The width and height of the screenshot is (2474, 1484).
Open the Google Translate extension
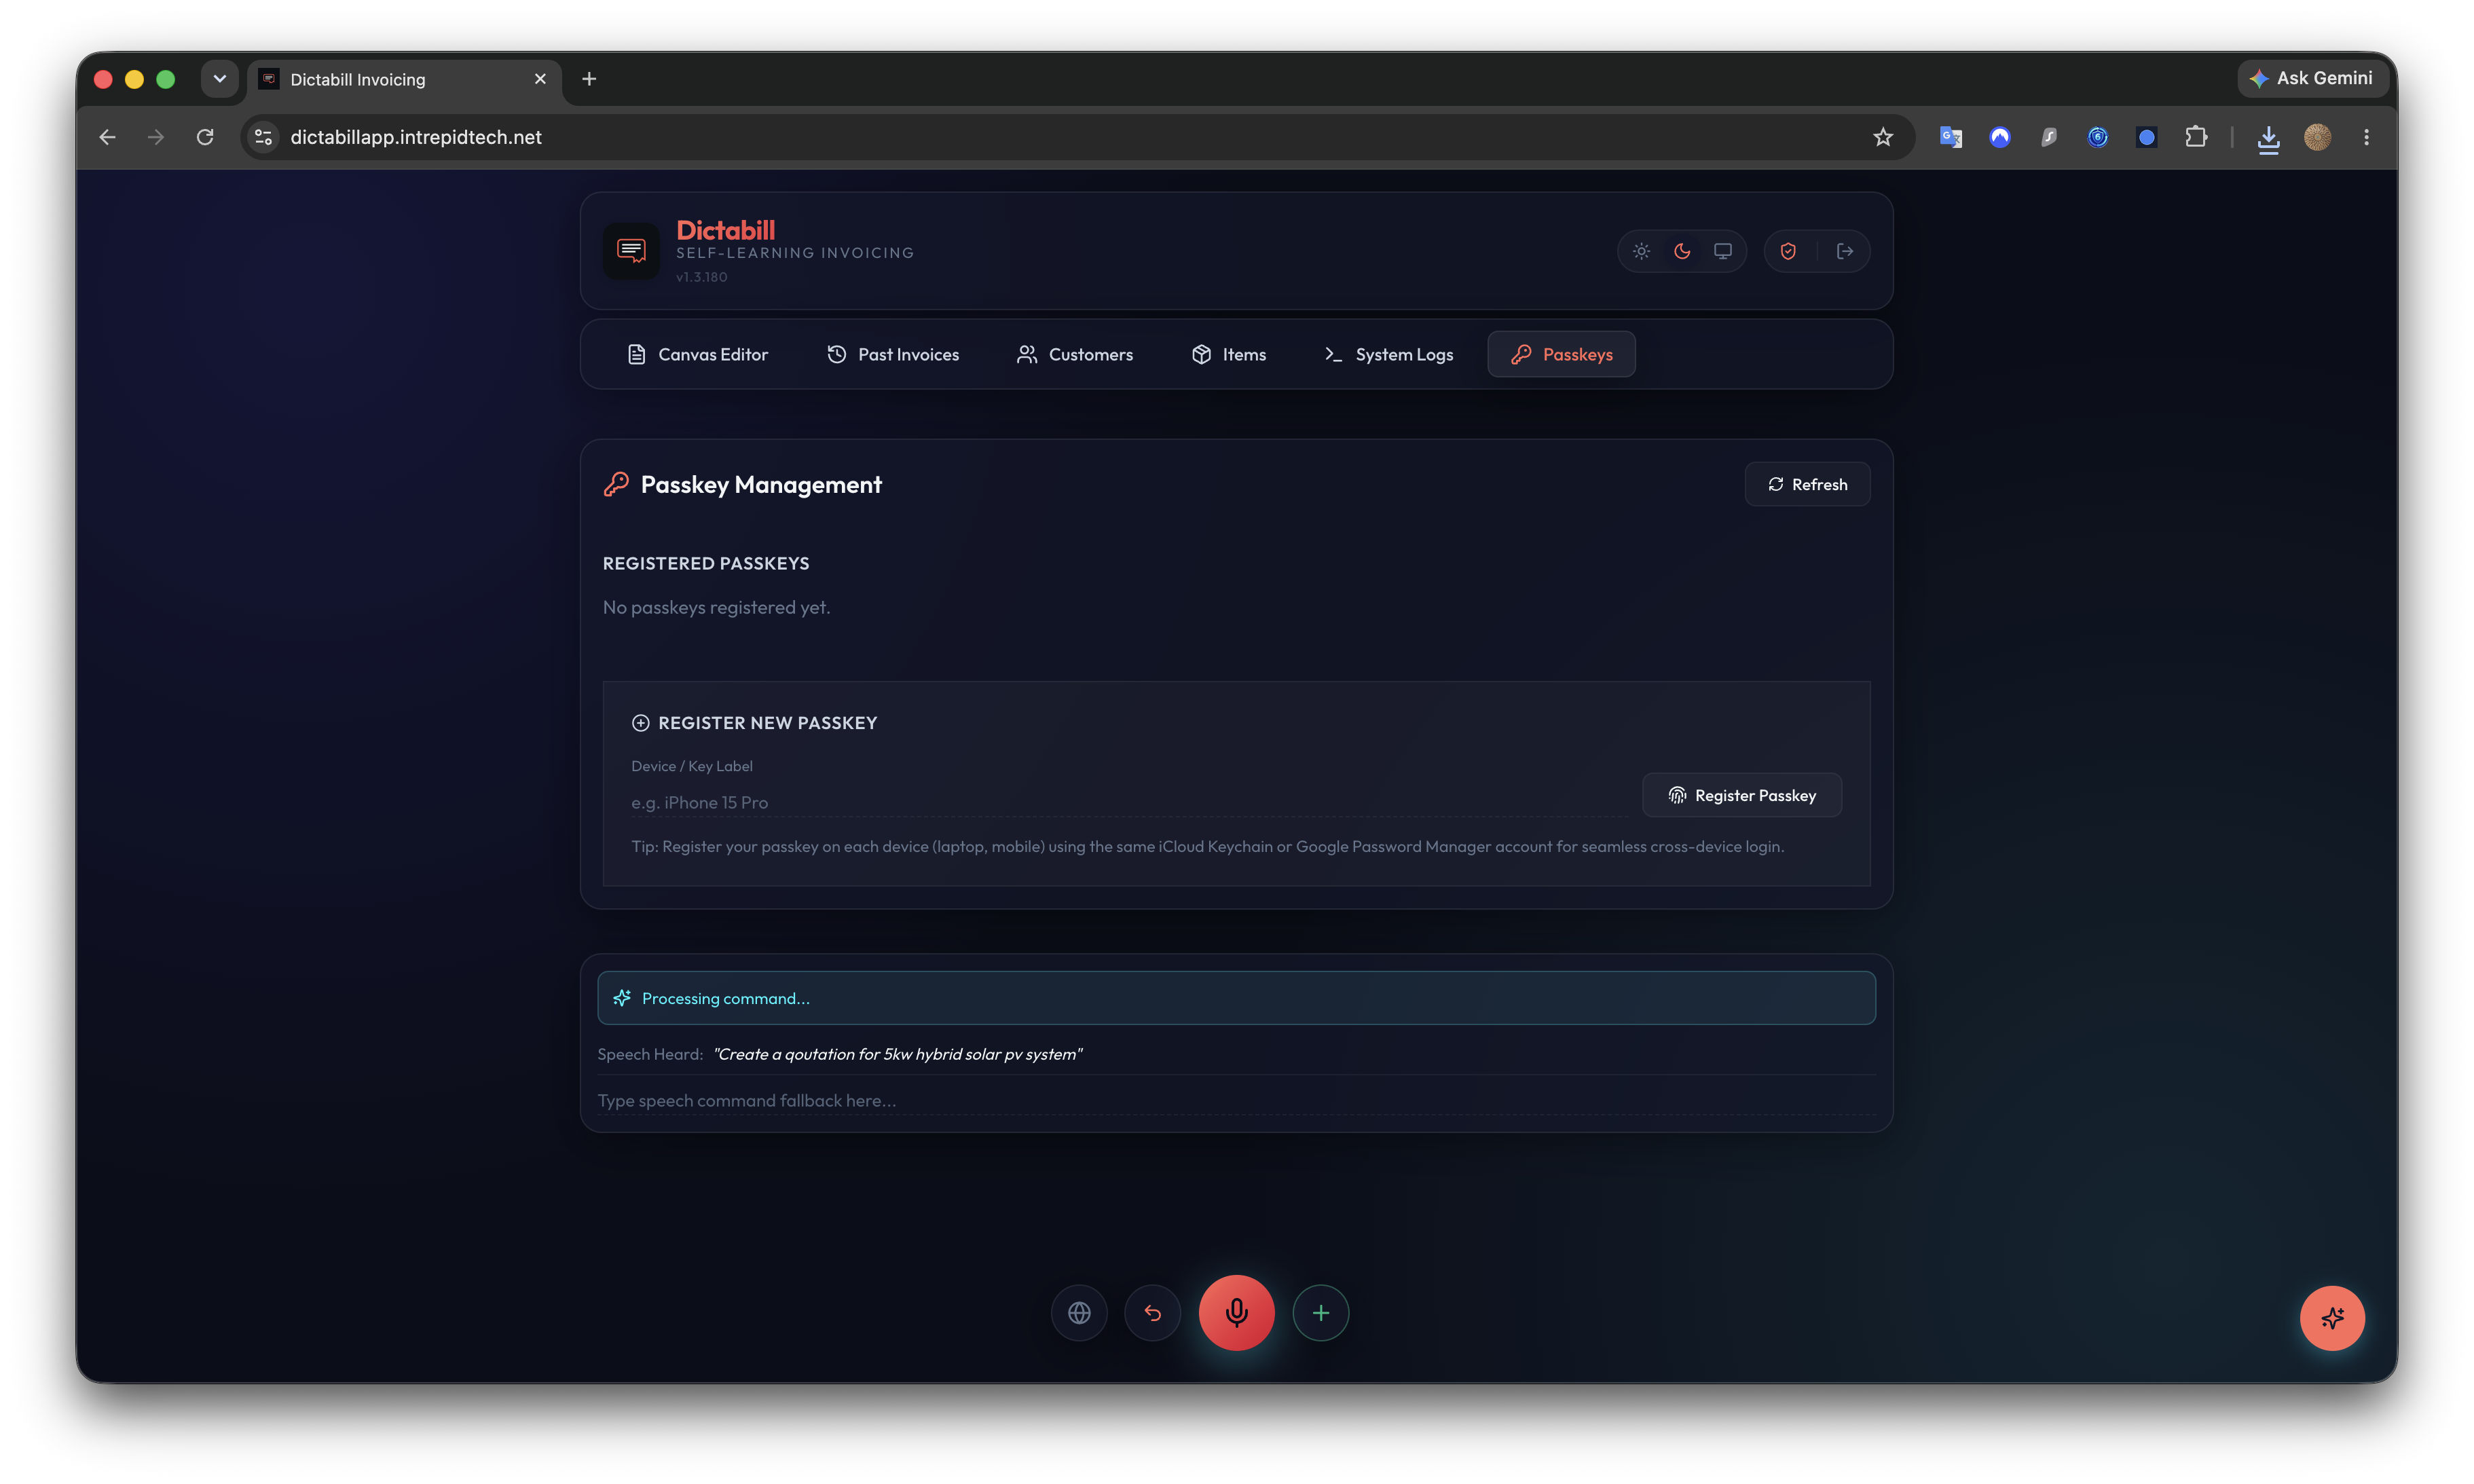1950,137
